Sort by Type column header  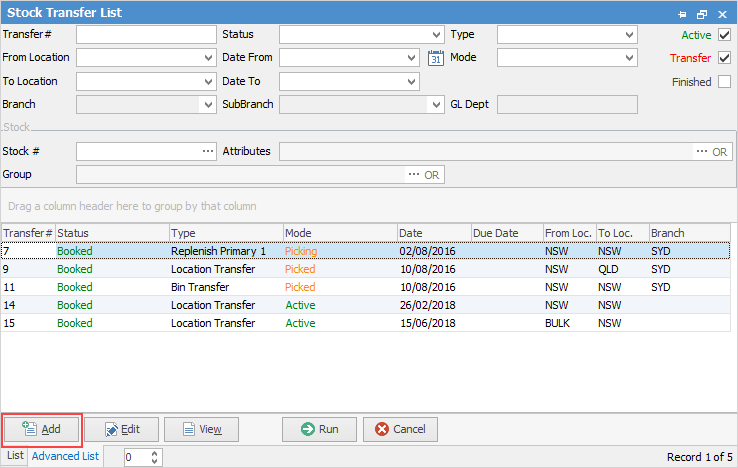tap(226, 233)
